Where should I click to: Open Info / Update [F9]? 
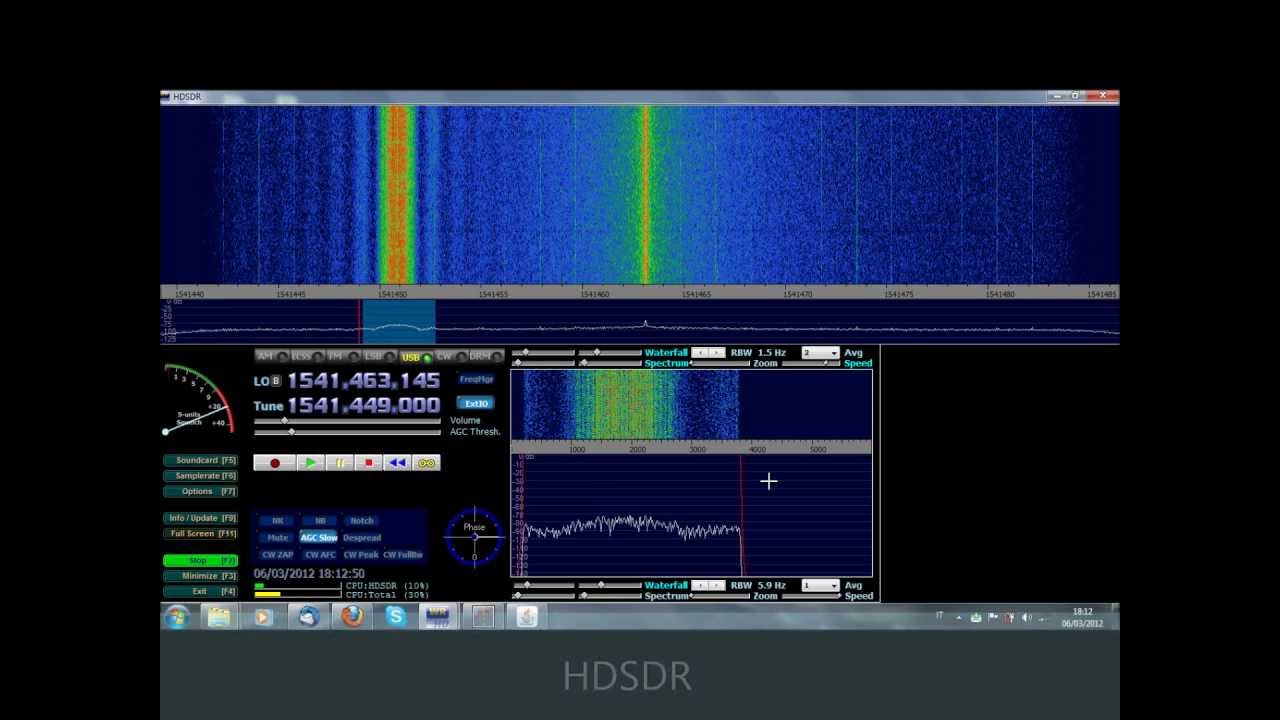[200, 518]
